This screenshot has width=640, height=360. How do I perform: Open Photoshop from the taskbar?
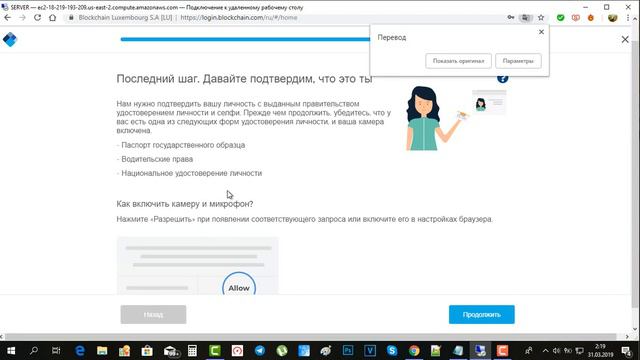point(348,351)
